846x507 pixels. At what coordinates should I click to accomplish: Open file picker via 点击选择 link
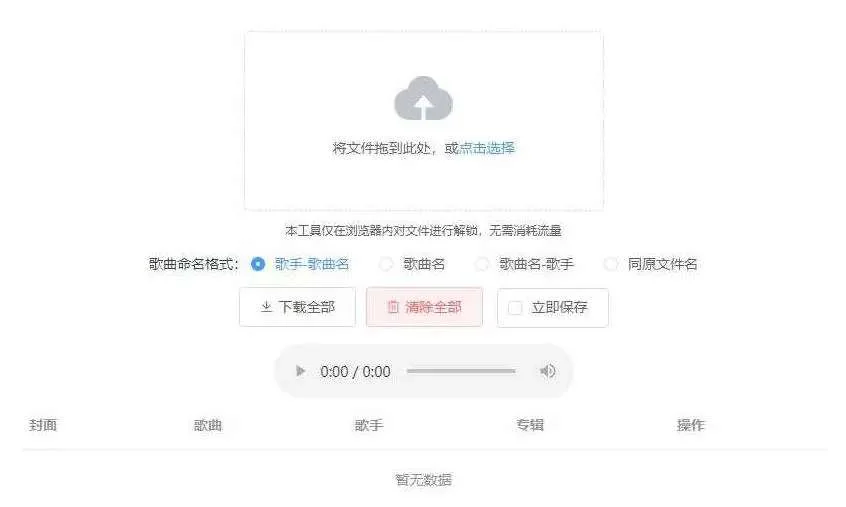click(487, 148)
